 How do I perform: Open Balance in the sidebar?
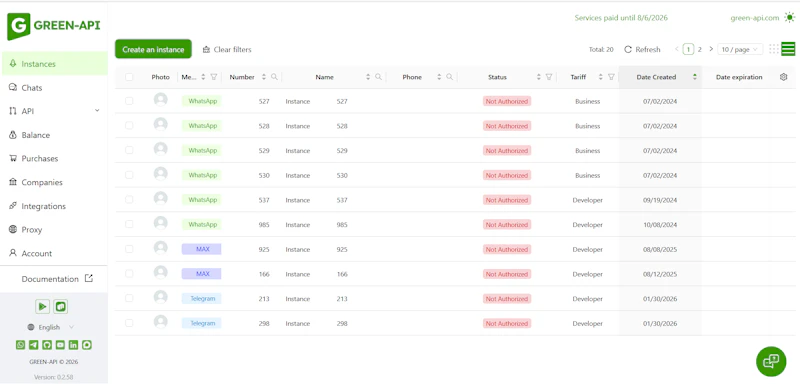pyautogui.click(x=55, y=135)
